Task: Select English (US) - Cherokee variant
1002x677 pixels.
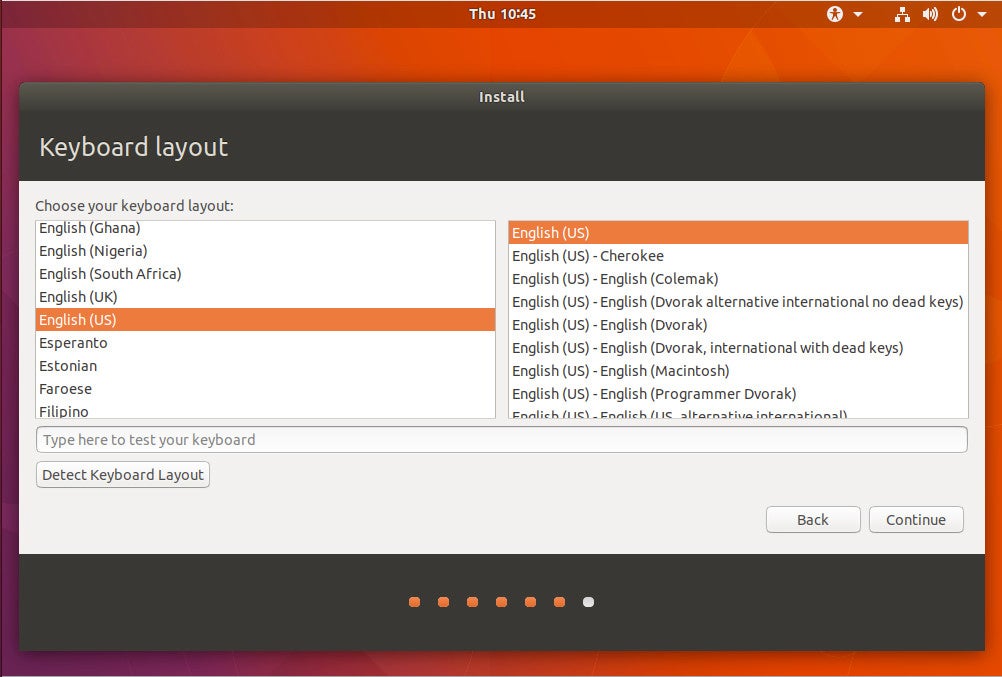Action: pyautogui.click(x=738, y=256)
